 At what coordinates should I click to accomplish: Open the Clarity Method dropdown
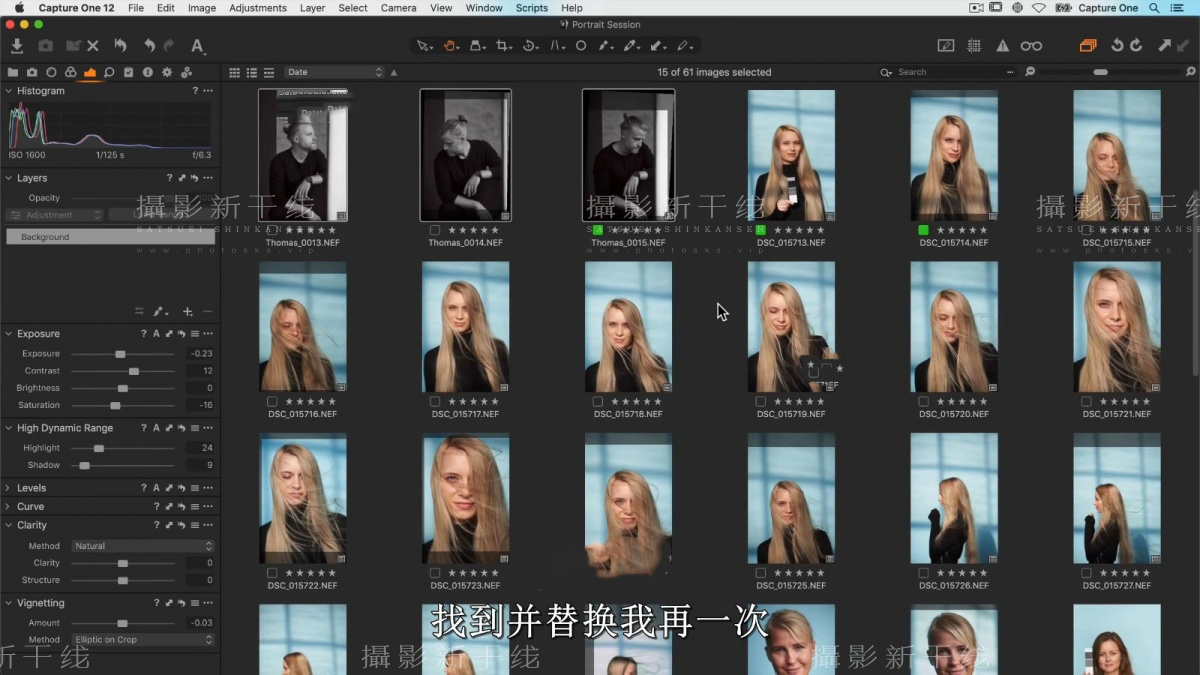point(143,546)
